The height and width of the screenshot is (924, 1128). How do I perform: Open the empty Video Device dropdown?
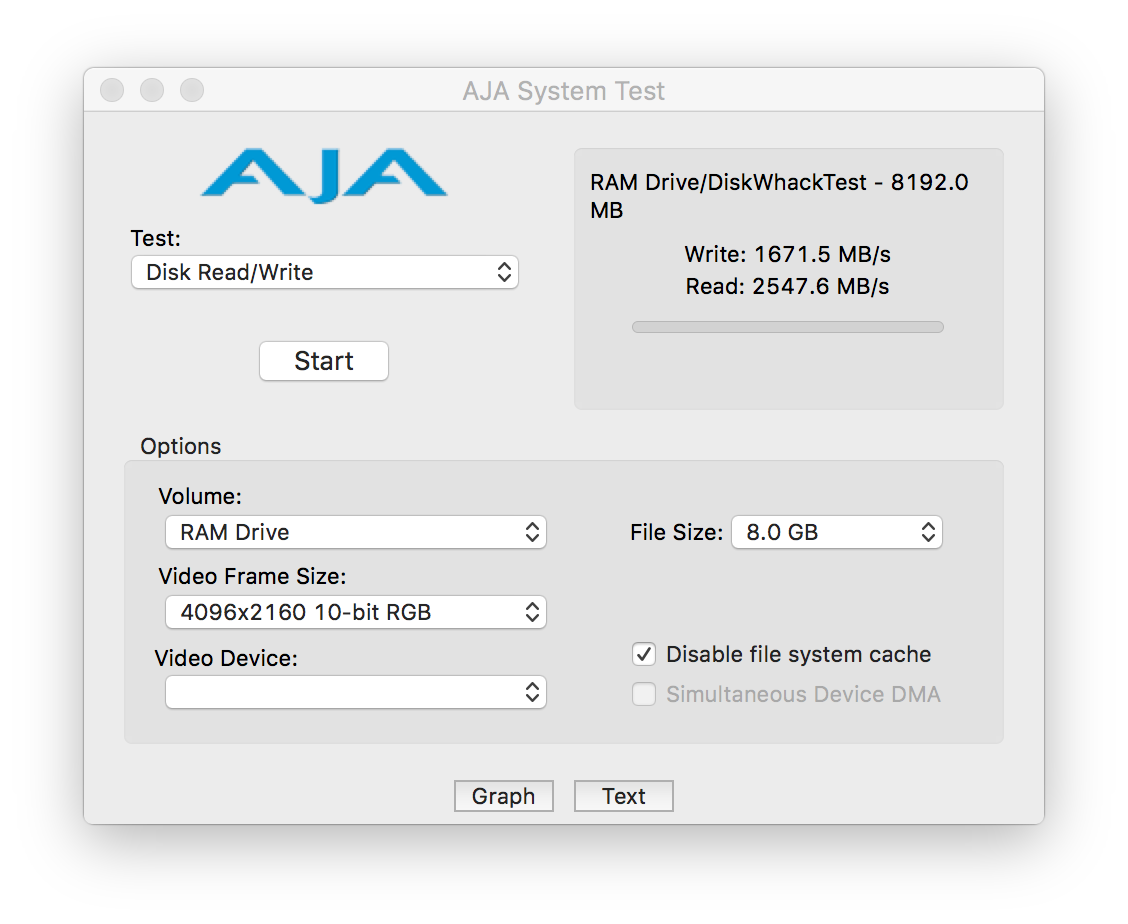pos(355,692)
